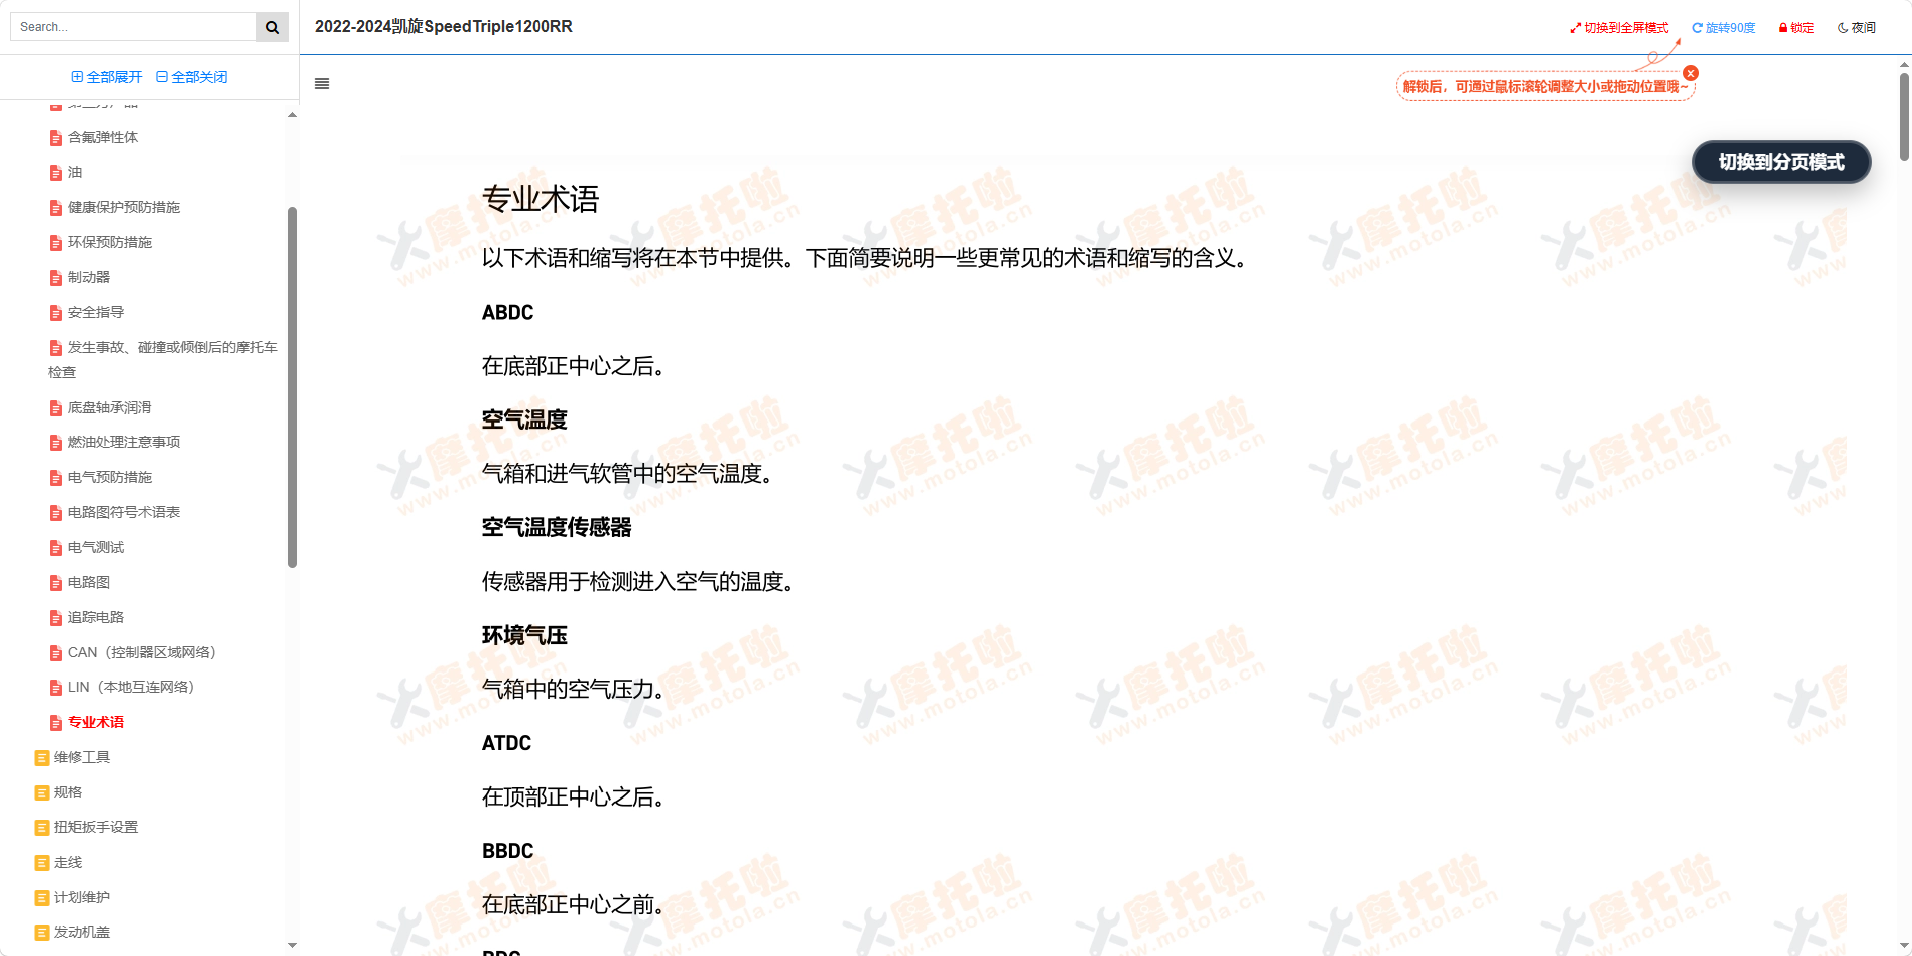Open 发生事故、碰撞或倾倒后的摩托车检查 page
This screenshot has width=1912, height=956.
pyautogui.click(x=163, y=359)
